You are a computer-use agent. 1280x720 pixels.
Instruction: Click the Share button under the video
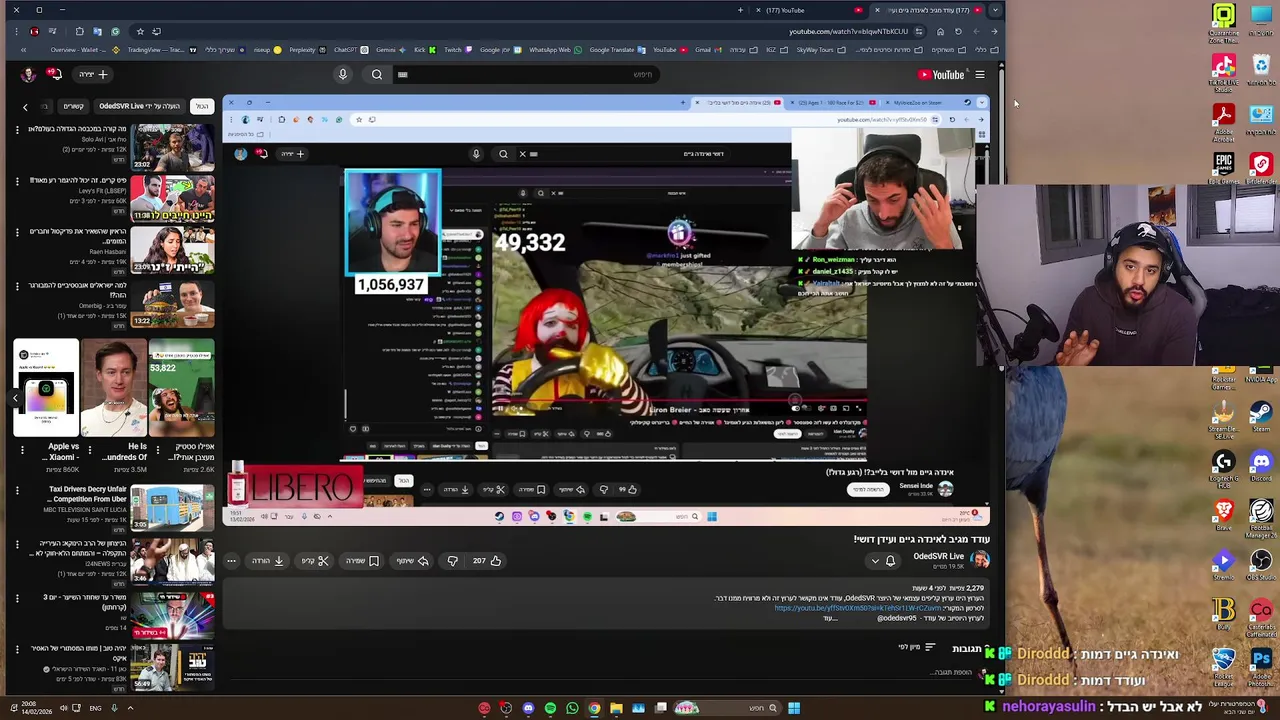pos(412,561)
